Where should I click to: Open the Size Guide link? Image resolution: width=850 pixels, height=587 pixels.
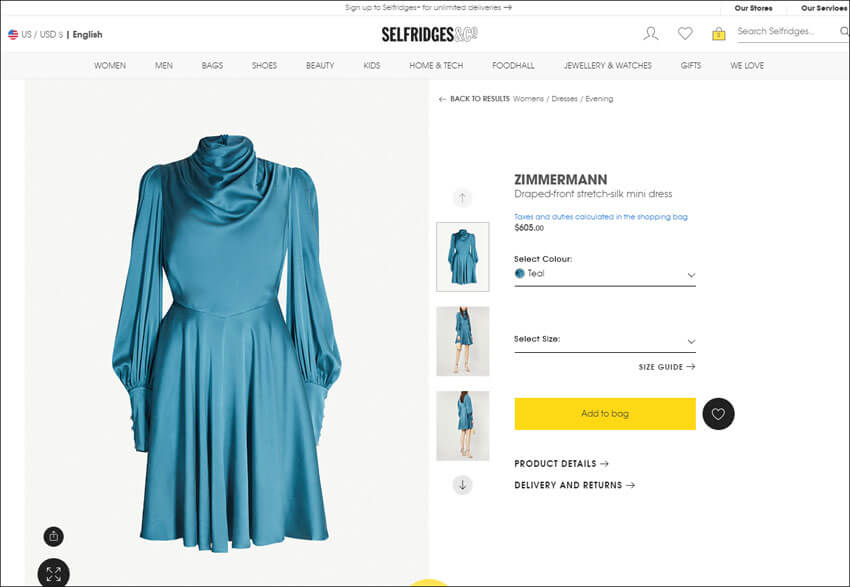[667, 367]
